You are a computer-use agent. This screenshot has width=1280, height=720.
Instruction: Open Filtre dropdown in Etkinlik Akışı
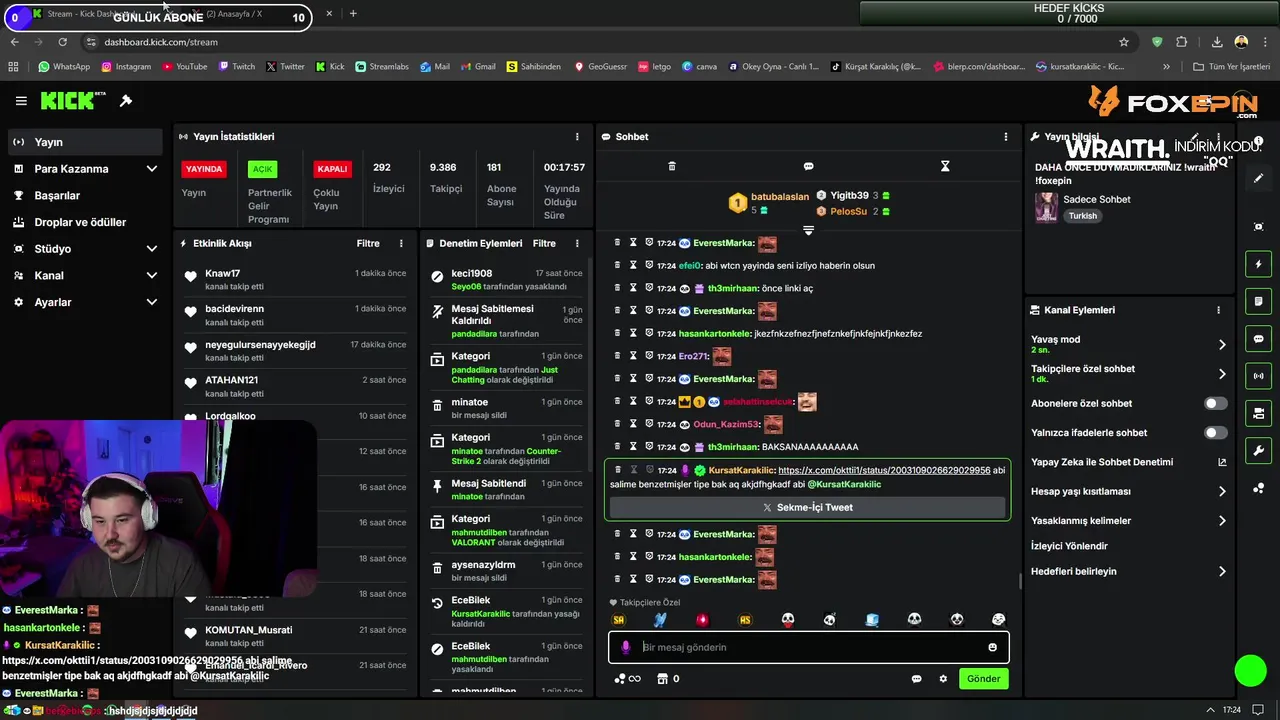(x=368, y=243)
